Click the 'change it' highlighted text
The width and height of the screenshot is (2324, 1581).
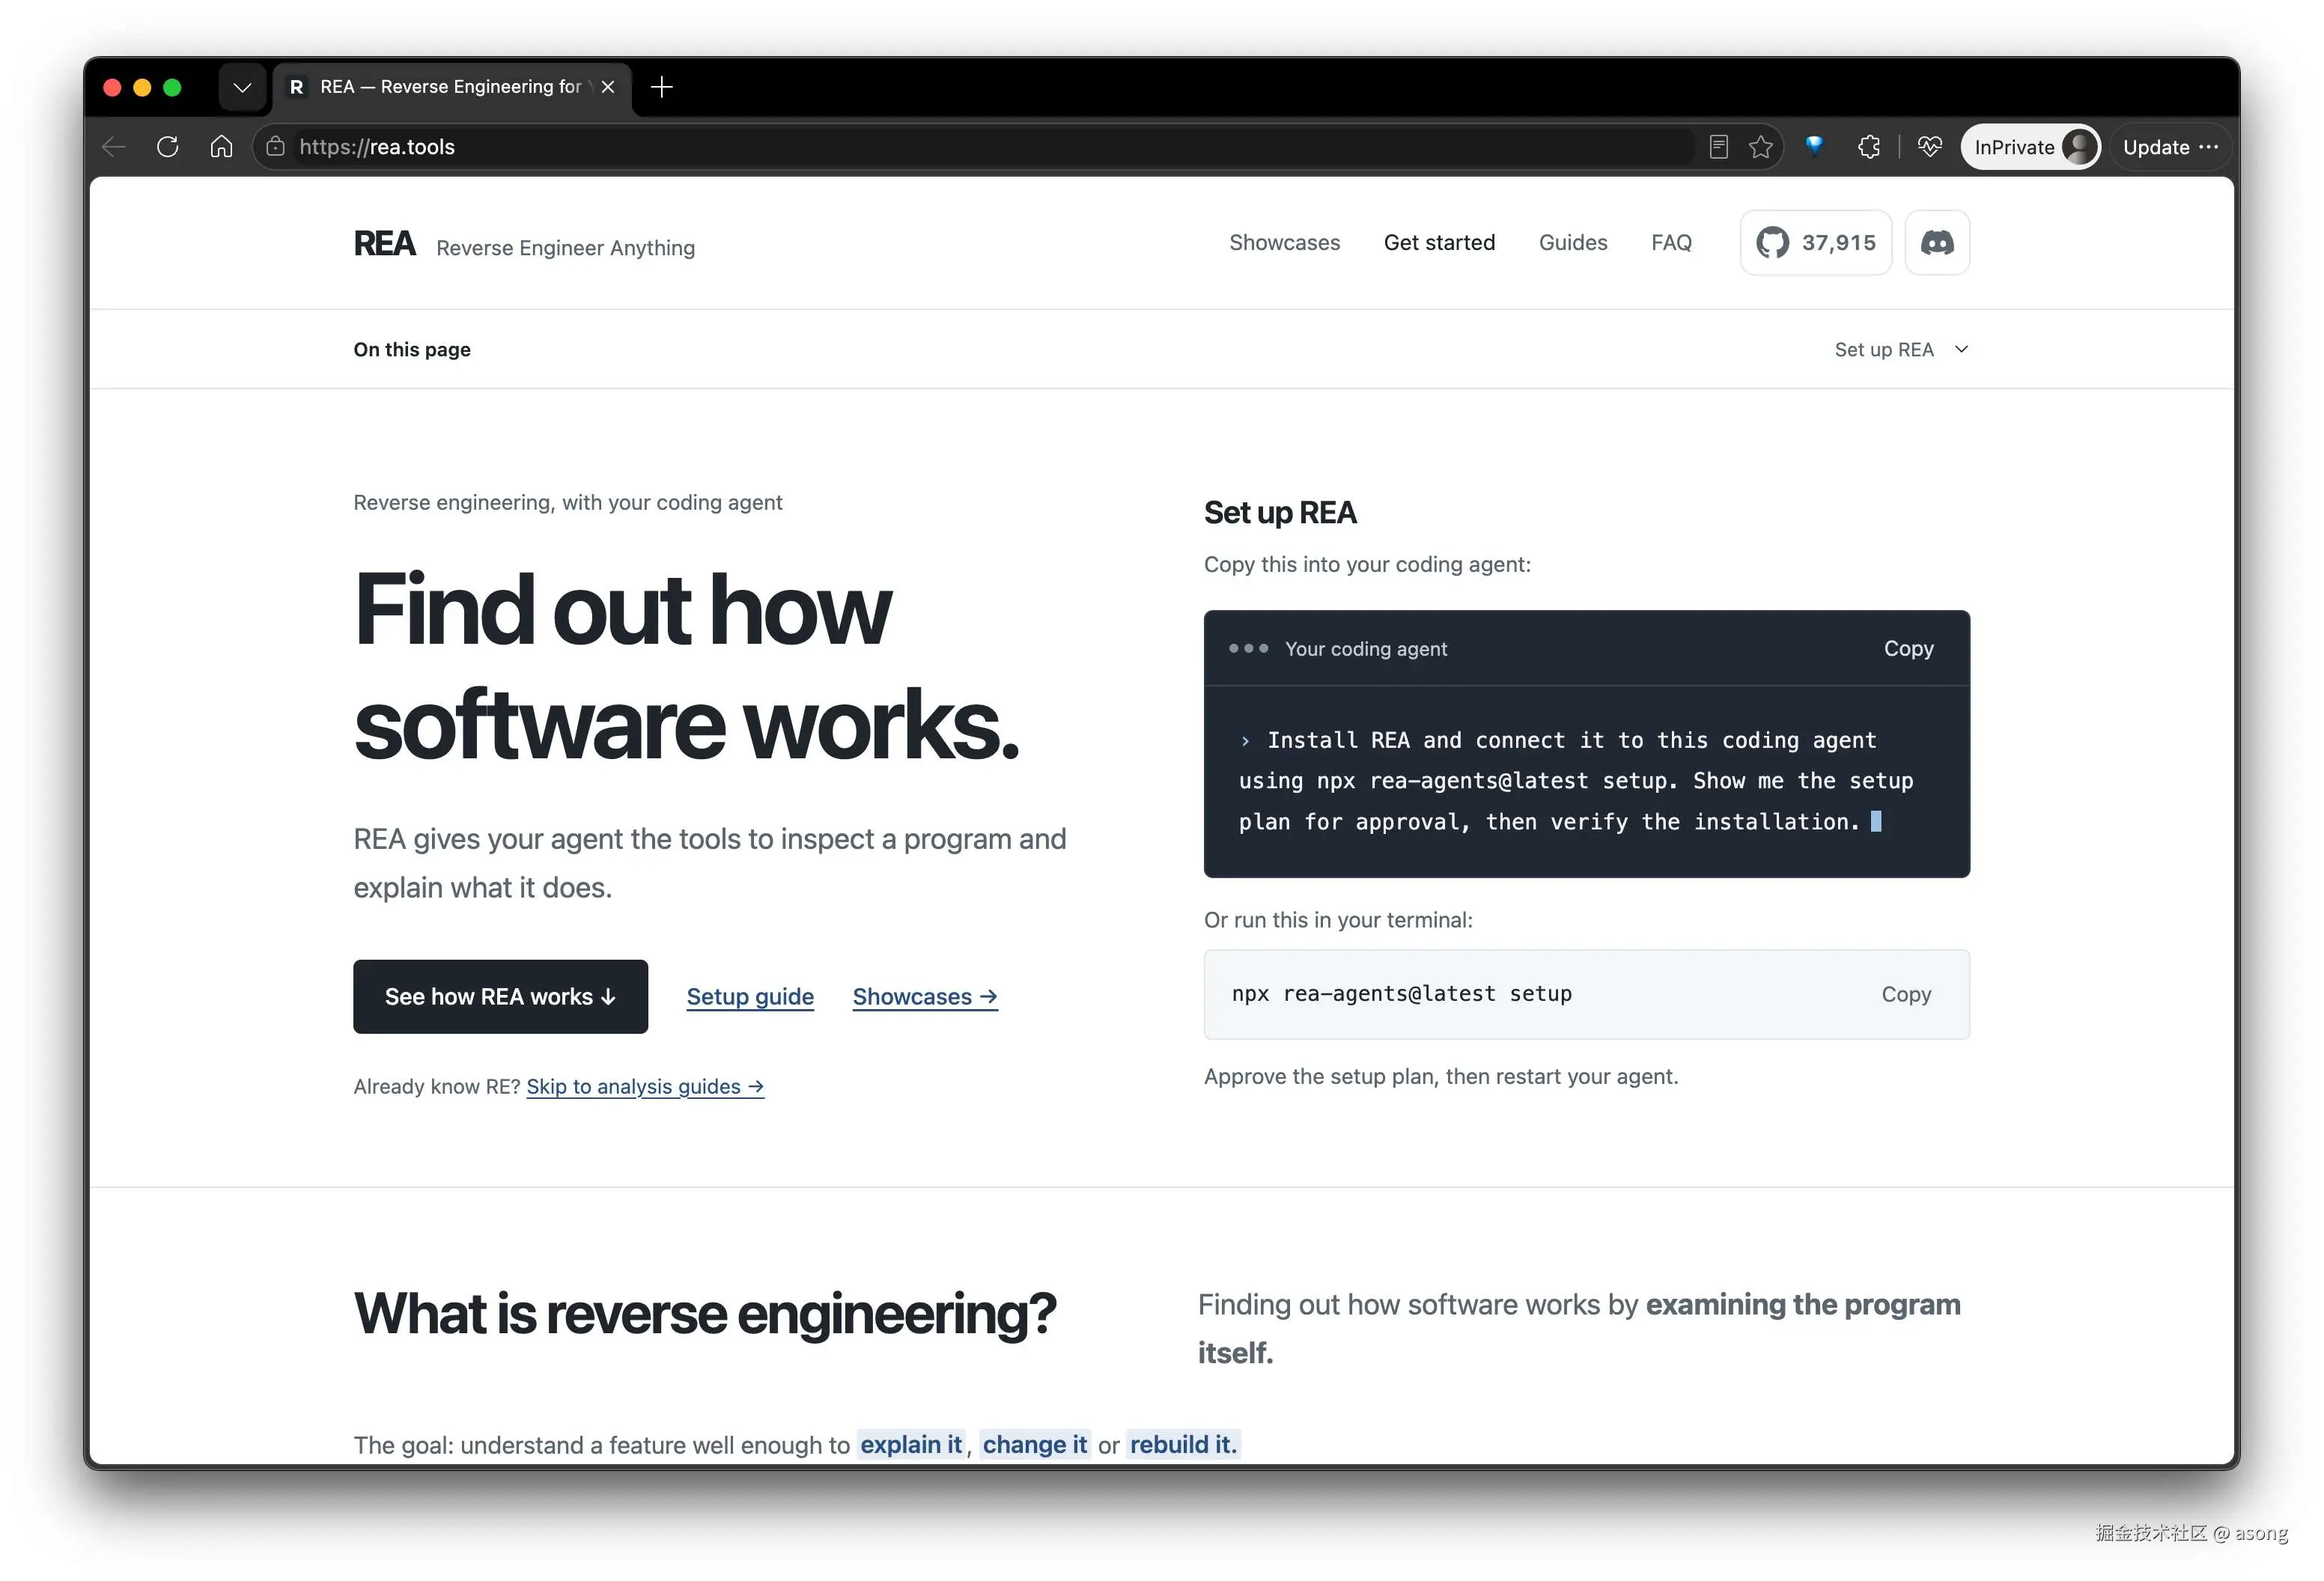tap(1035, 1445)
